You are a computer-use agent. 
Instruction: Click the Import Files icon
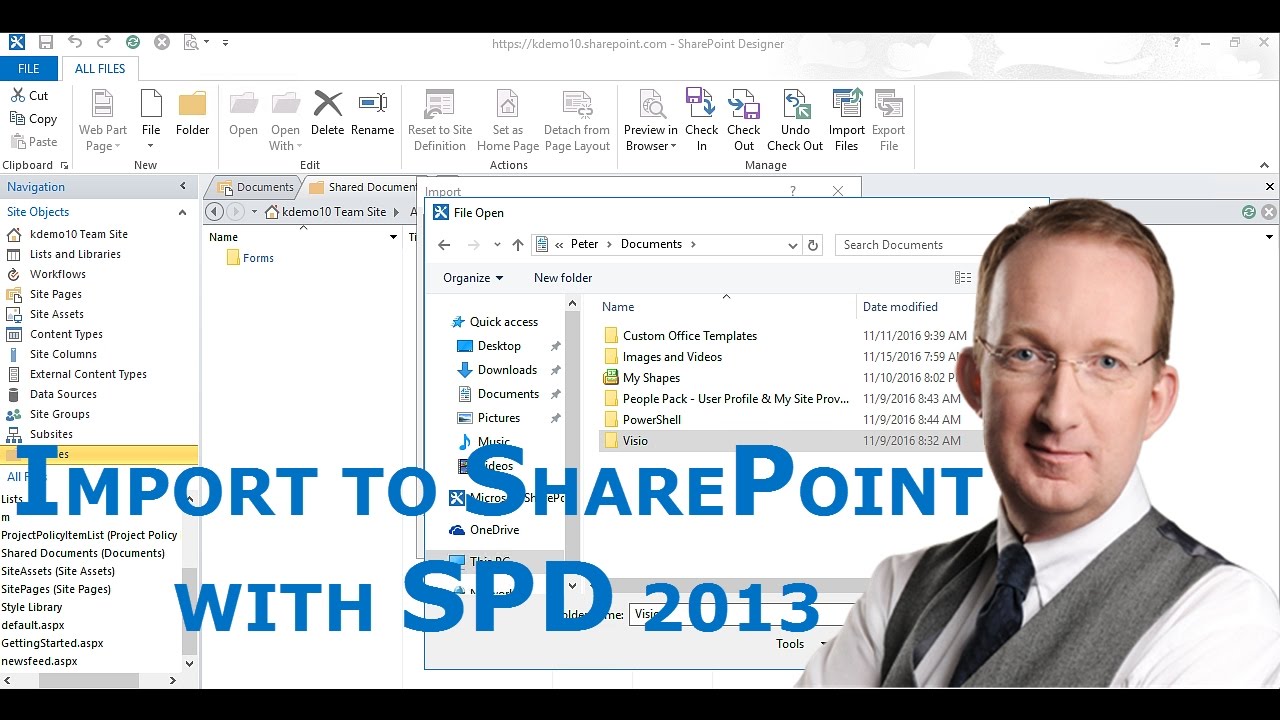847,103
